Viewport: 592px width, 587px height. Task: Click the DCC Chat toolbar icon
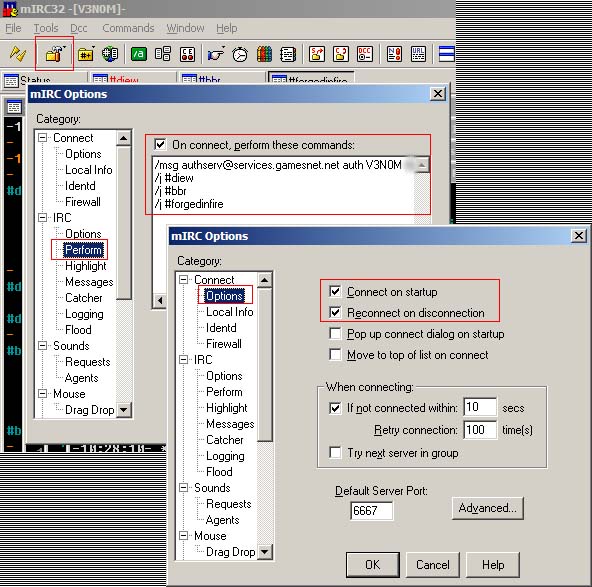pyautogui.click(x=341, y=54)
